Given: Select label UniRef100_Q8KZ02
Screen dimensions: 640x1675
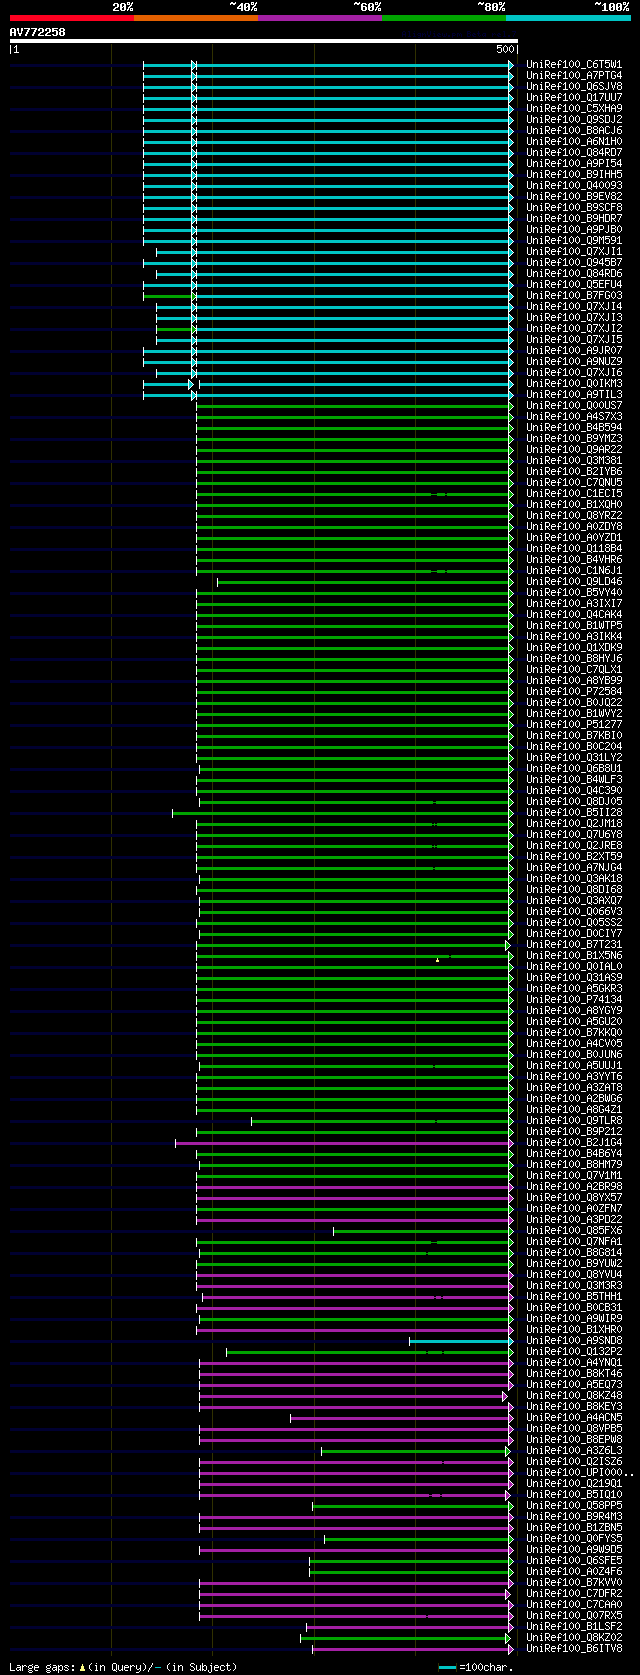Looking at the screenshot, I should 574,1637.
